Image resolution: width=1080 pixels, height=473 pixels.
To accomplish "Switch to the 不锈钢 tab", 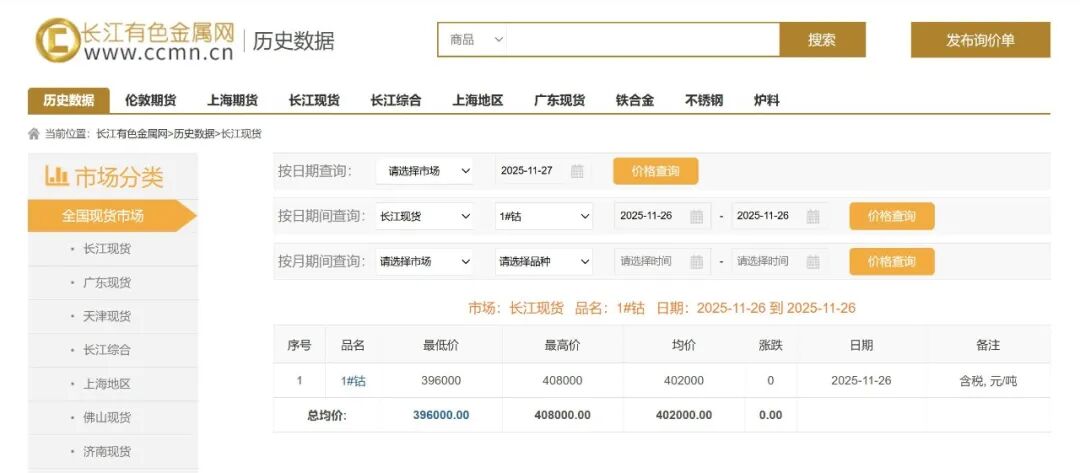I will [x=703, y=100].
